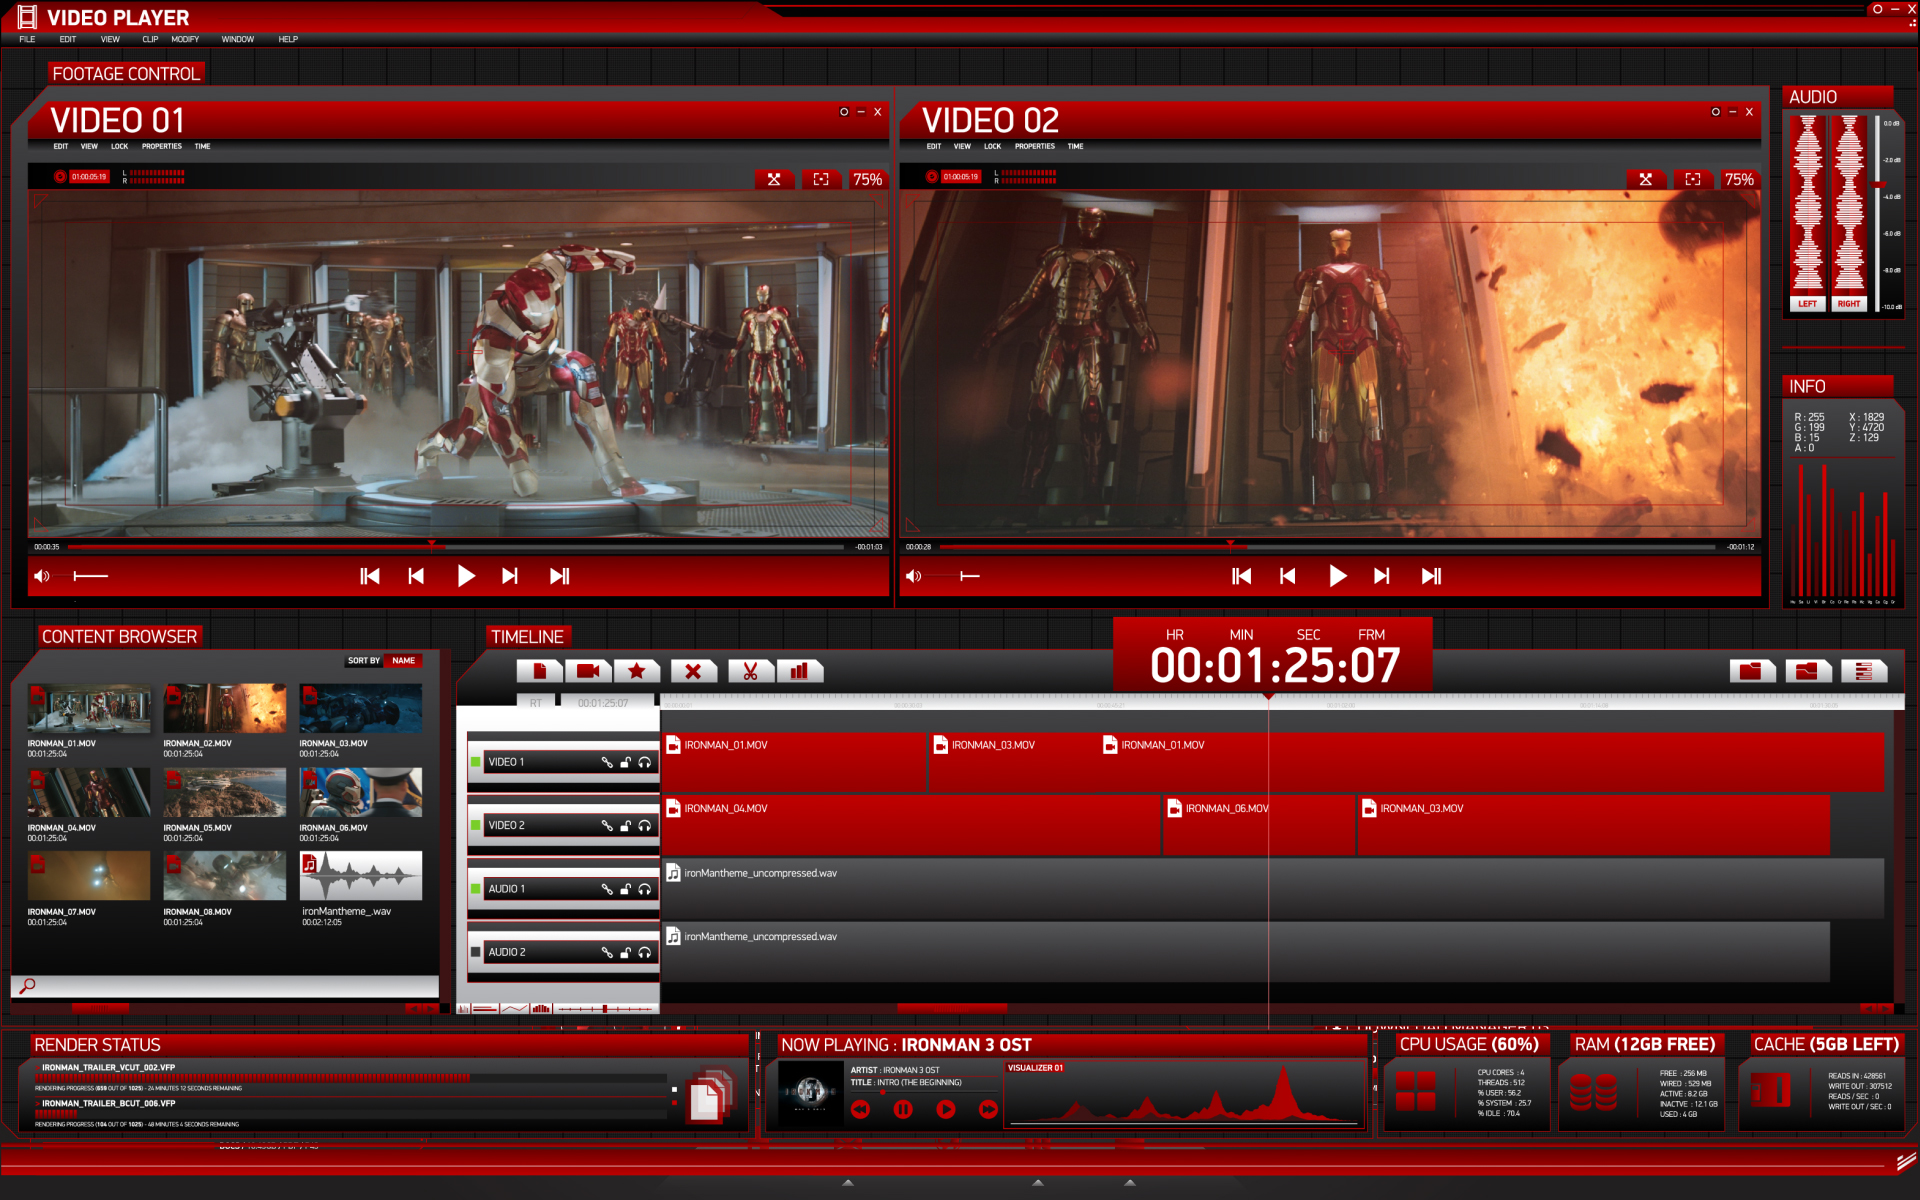Screen dimensions: 1920x1200
Task: Click the speaker icon in Video 01
Action: click(x=42, y=576)
